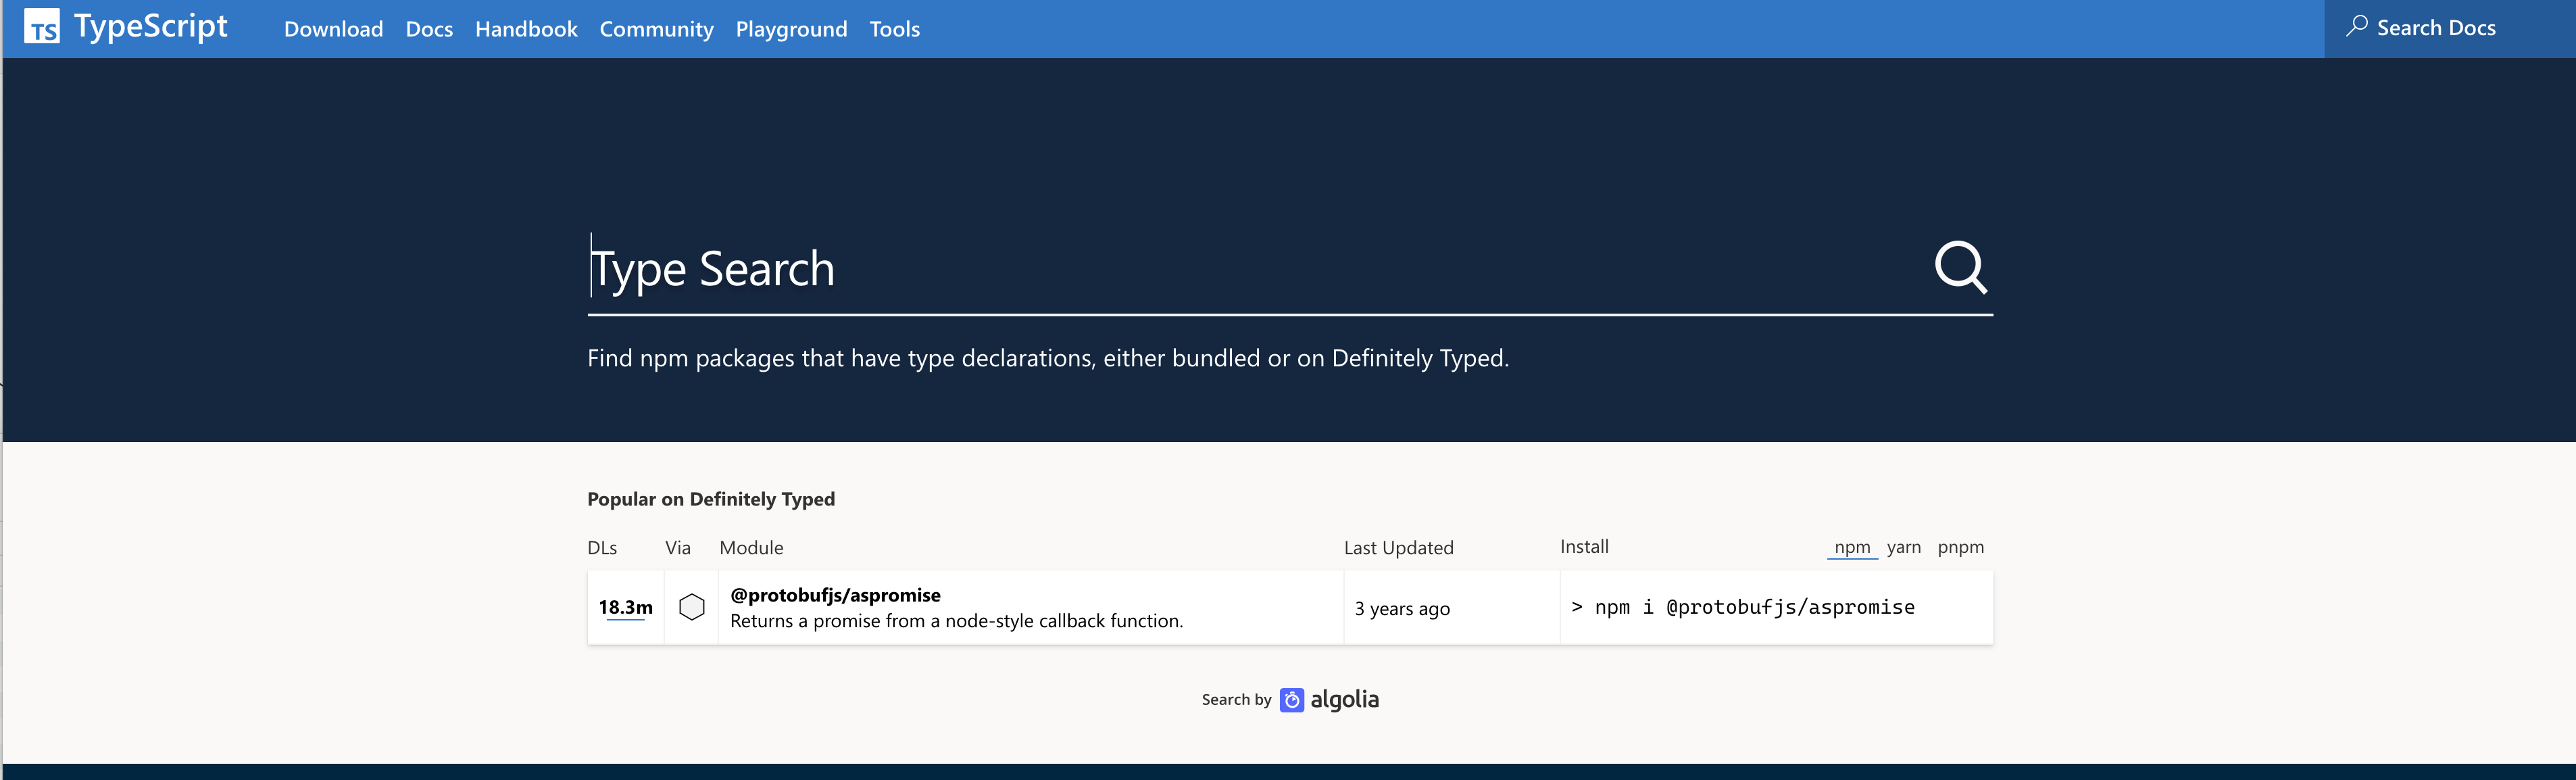Go to the Handbook page

526,29
